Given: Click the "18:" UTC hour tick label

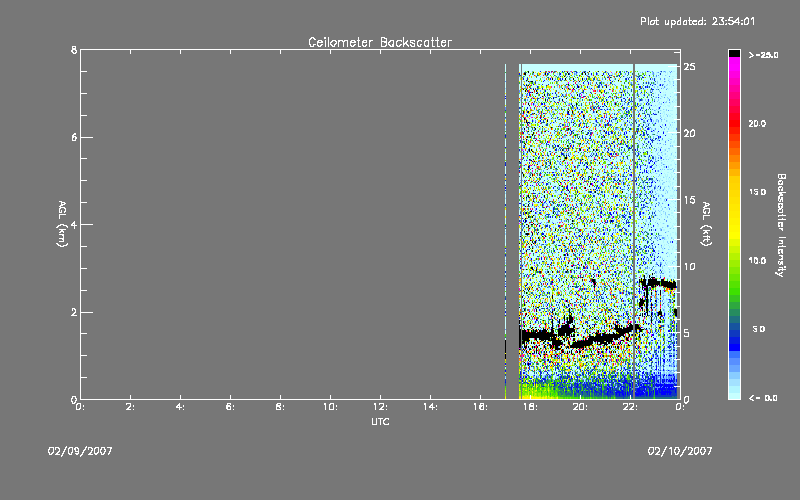Looking at the screenshot, I should 530,407.
